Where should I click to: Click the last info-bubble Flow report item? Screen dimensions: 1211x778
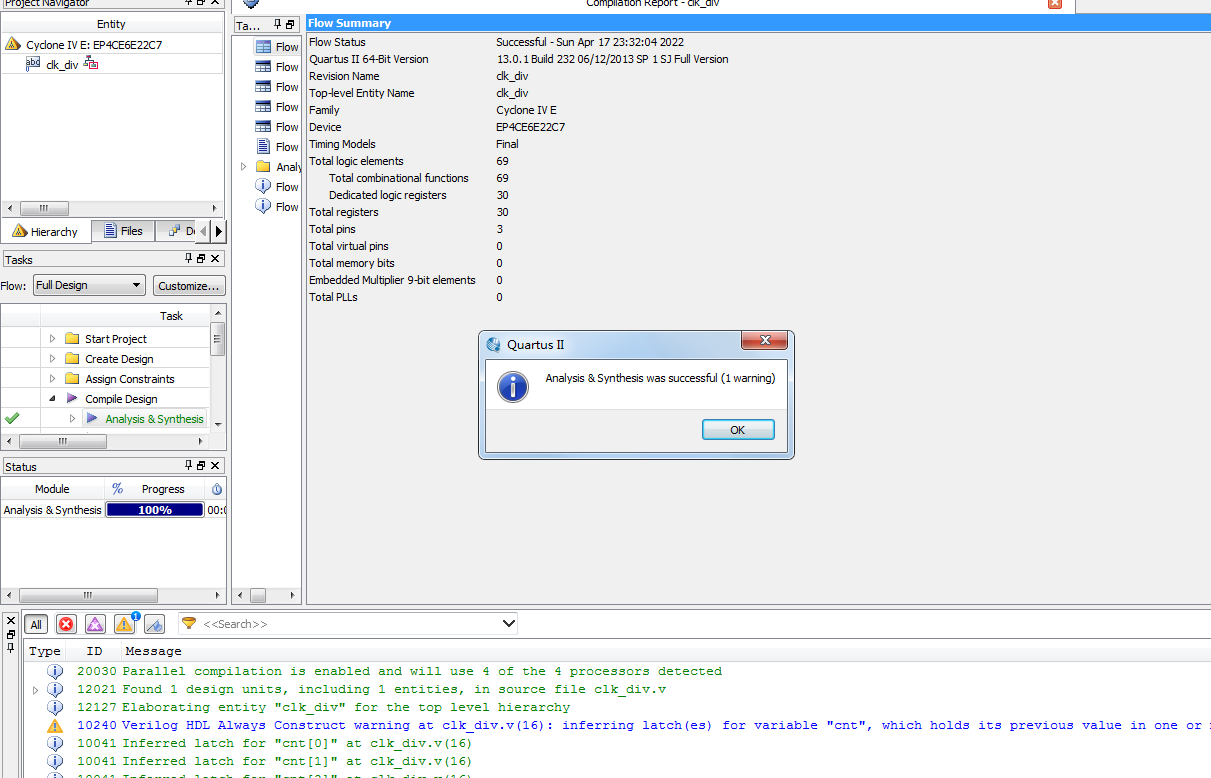point(263,207)
